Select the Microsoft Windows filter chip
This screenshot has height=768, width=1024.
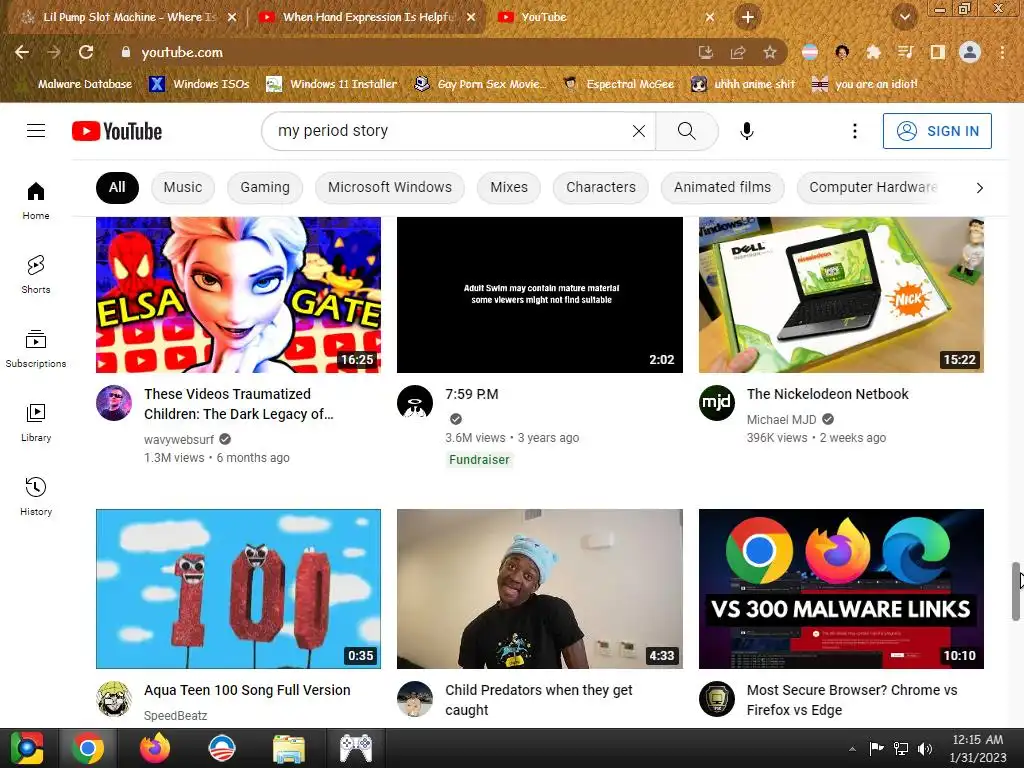(x=389, y=187)
